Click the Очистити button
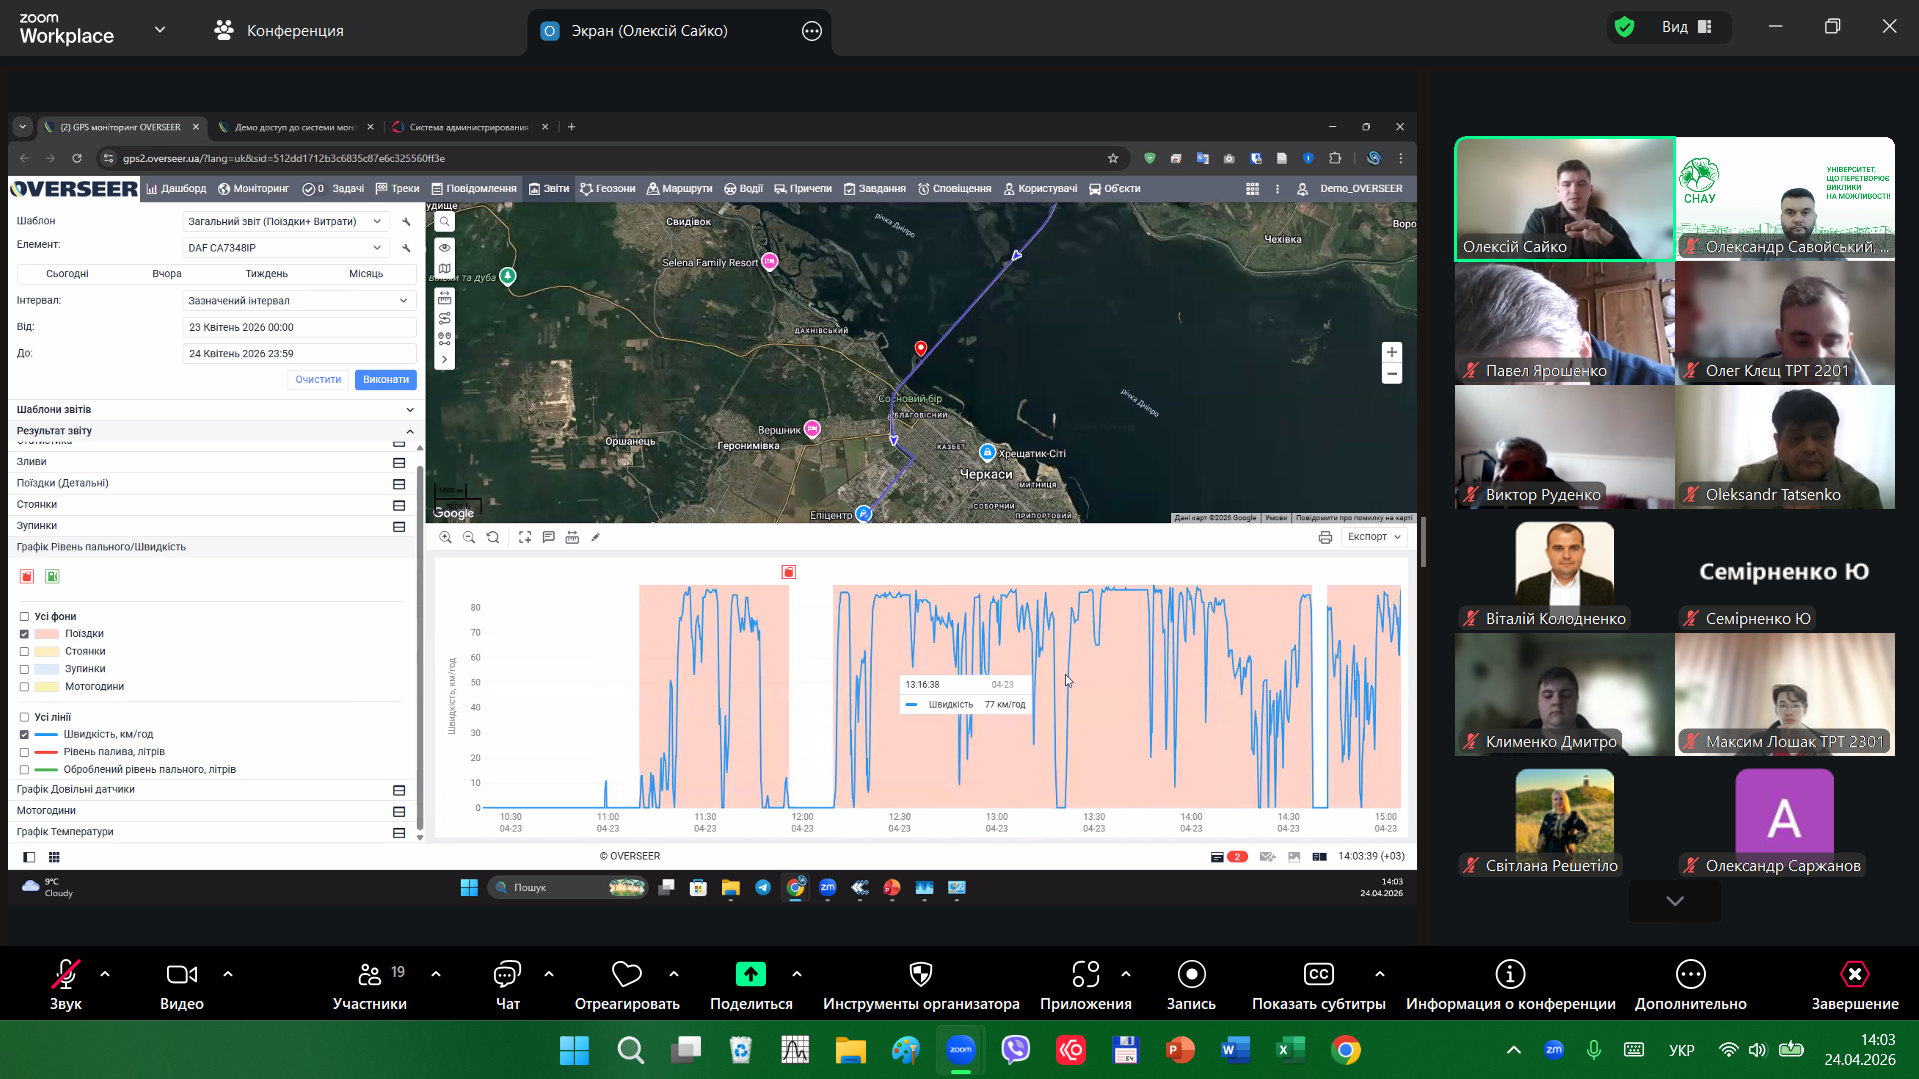1919x1079 pixels. (x=318, y=380)
